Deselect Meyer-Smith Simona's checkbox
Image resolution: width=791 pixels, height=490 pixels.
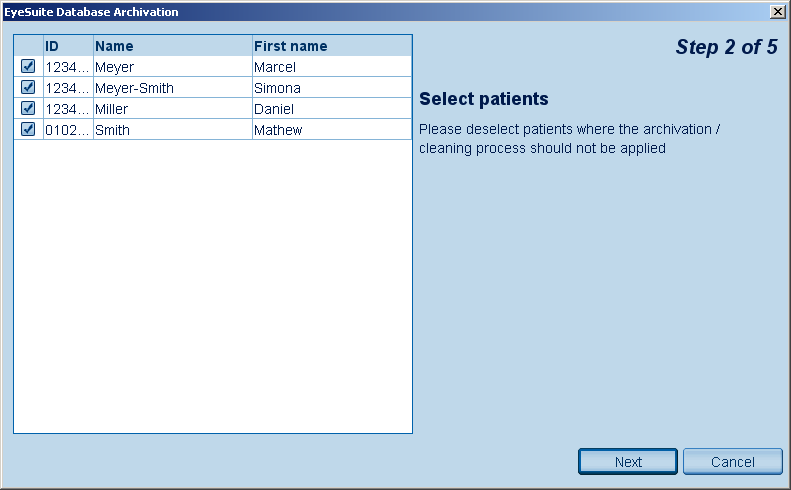pos(28,87)
